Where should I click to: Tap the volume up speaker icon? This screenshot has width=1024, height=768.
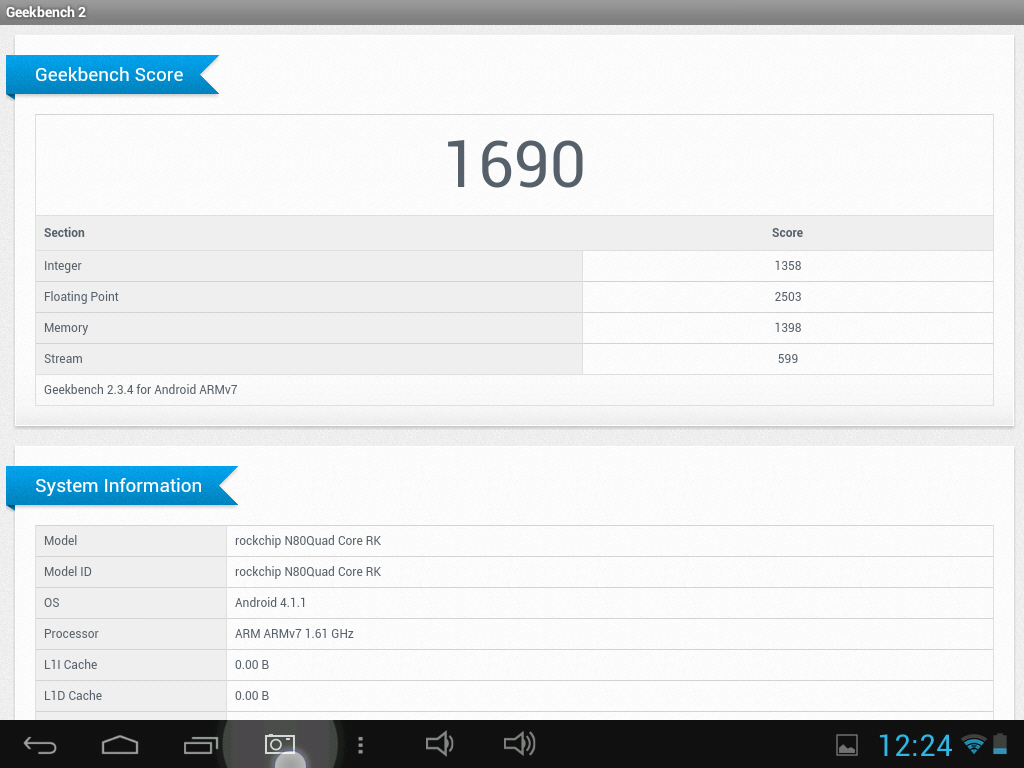(520, 744)
